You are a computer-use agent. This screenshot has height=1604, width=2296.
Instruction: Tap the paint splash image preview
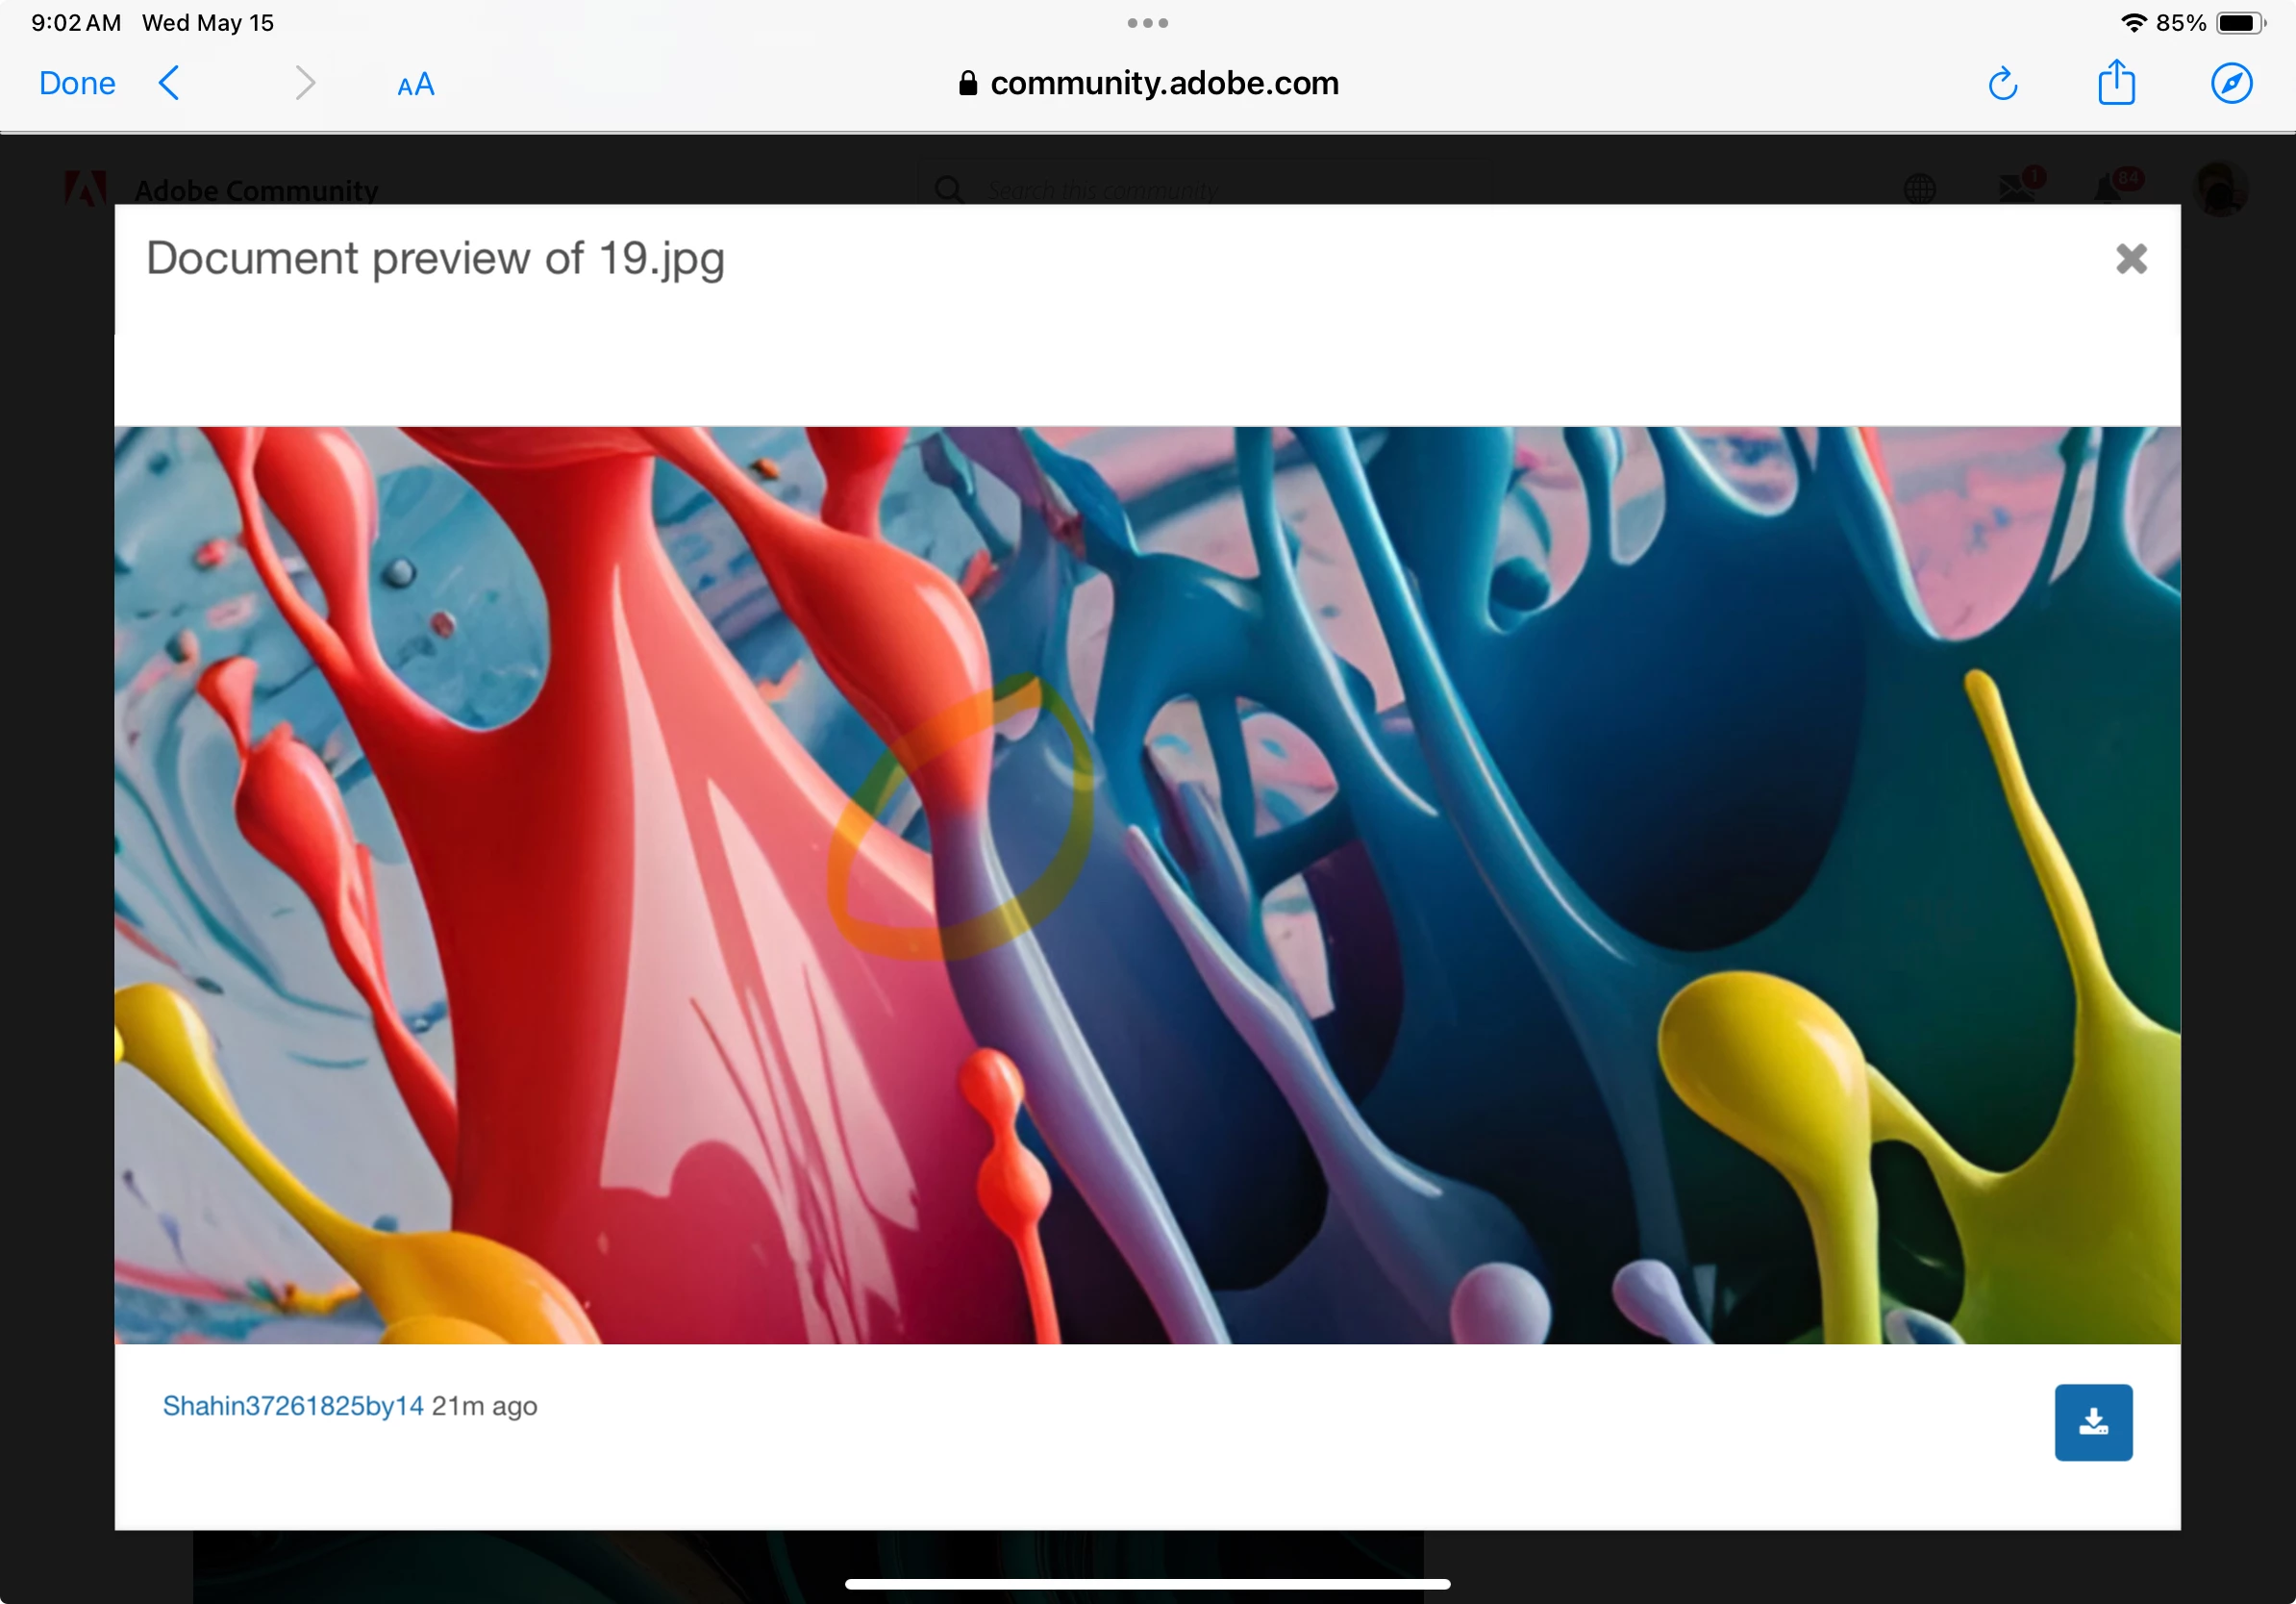point(1147,885)
